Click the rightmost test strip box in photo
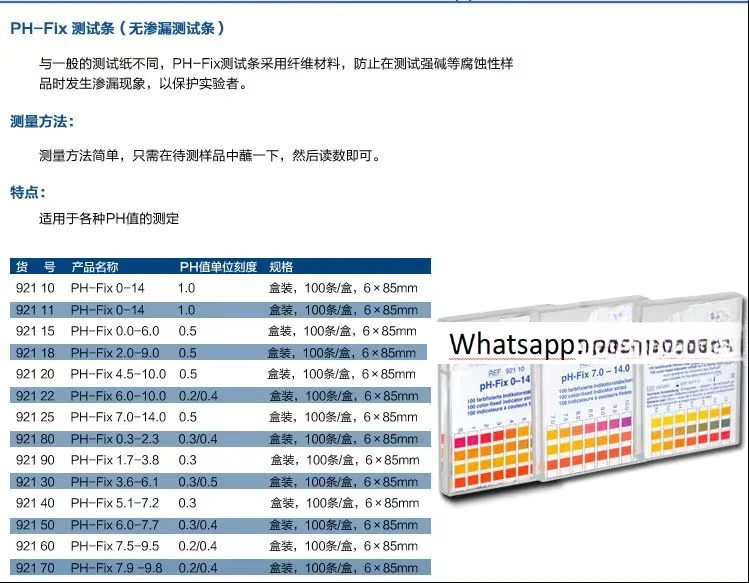 pyautogui.click(x=693, y=375)
